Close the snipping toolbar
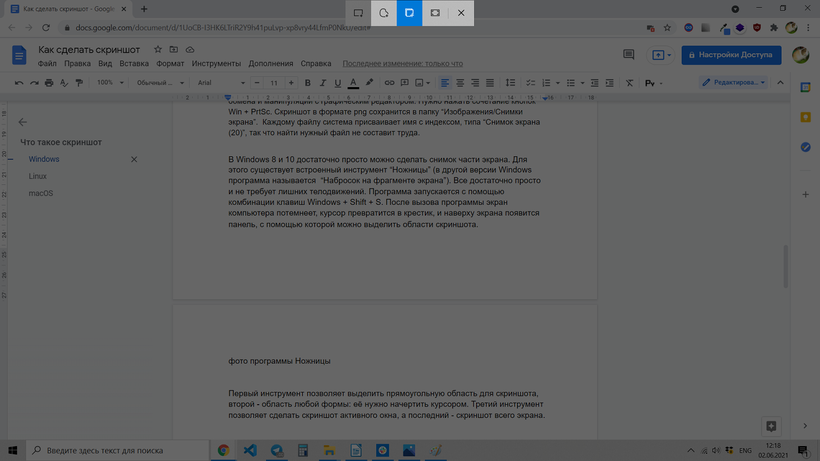The image size is (820, 461). click(x=461, y=13)
